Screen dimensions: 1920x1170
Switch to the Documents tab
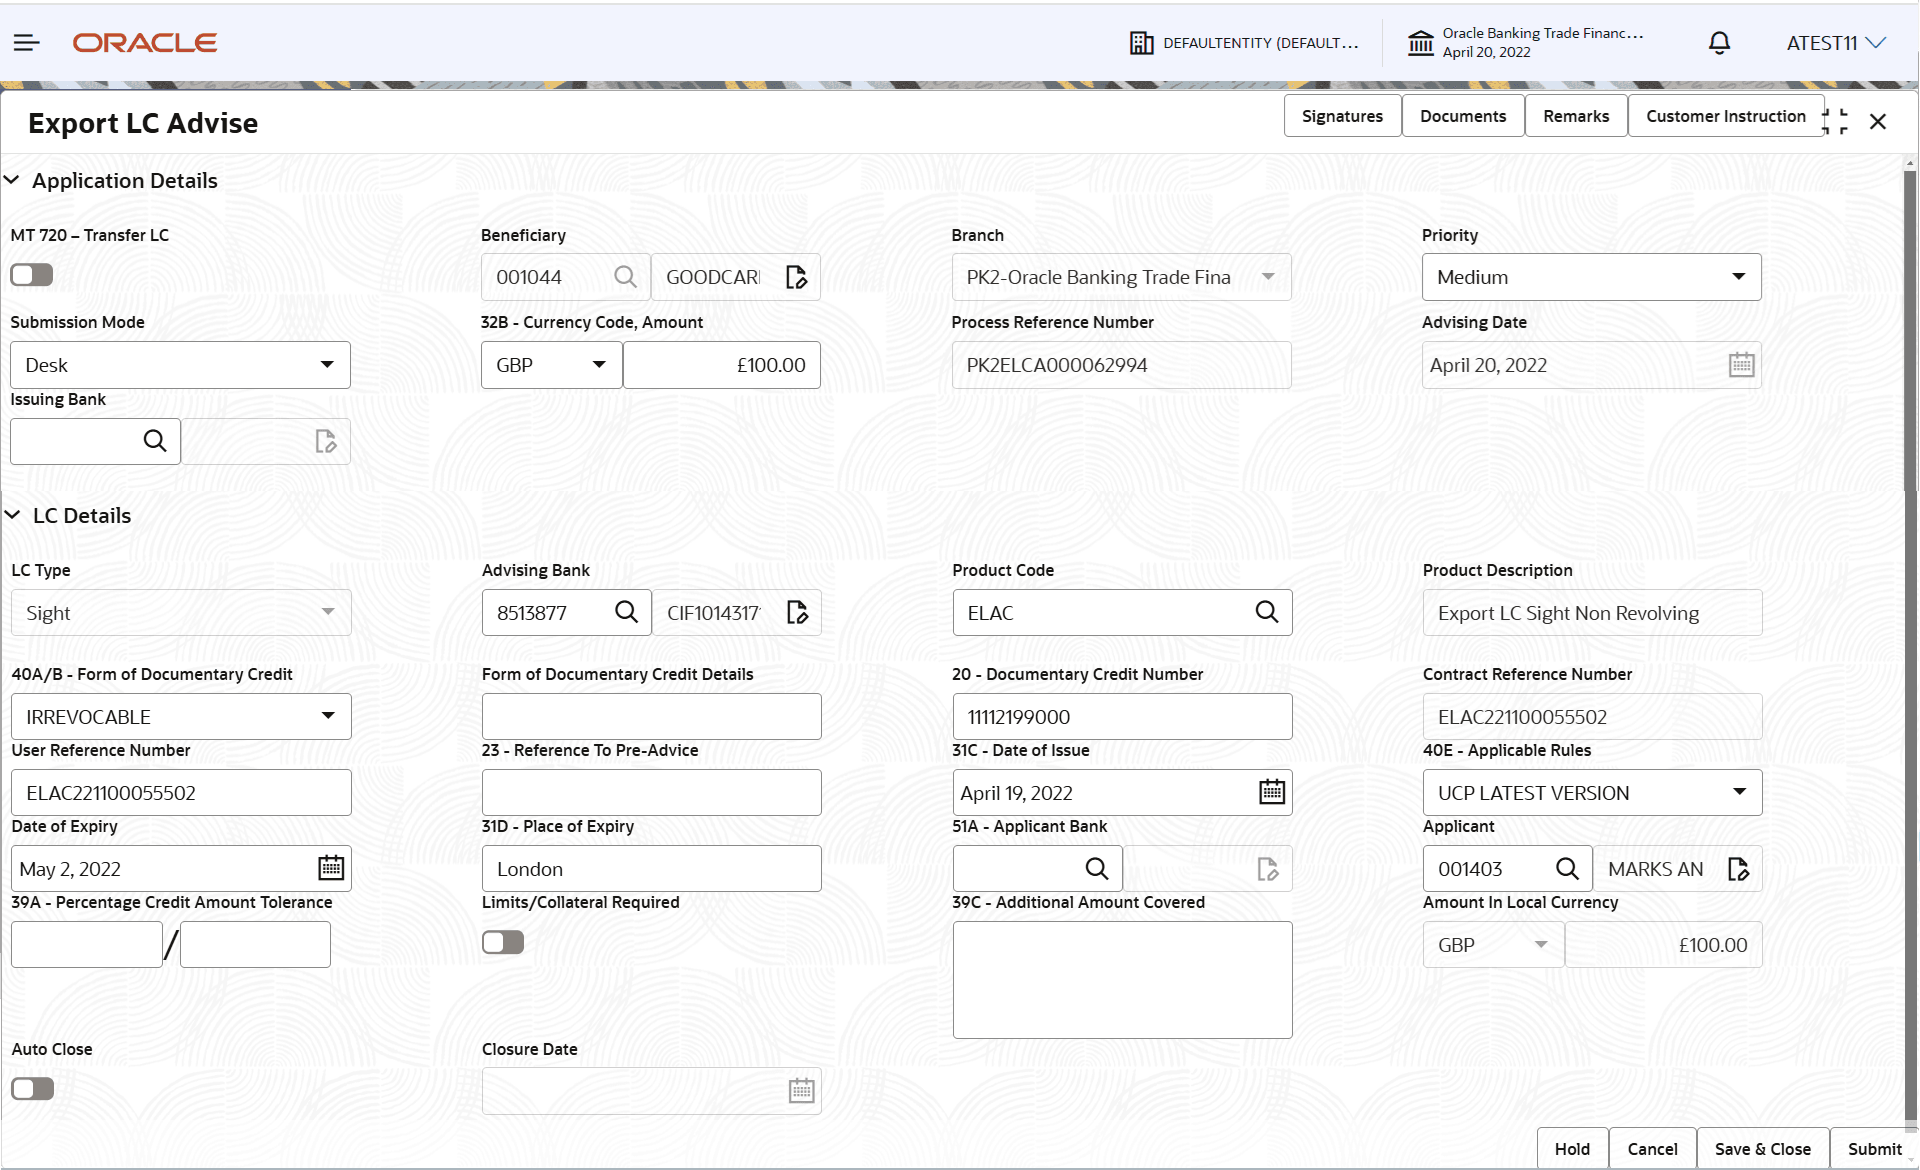pyautogui.click(x=1462, y=115)
